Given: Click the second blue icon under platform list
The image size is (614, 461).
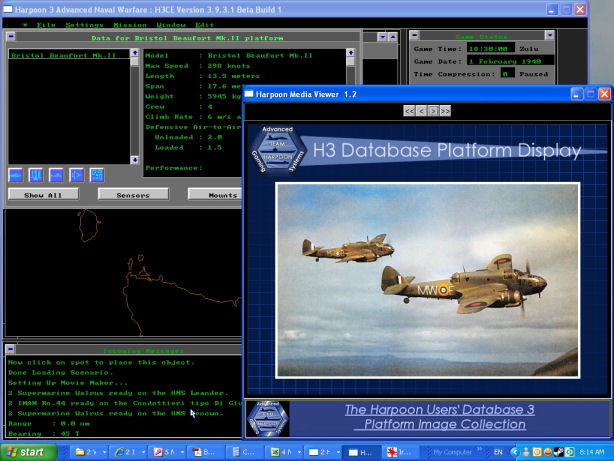Looking at the screenshot, I should (x=36, y=174).
